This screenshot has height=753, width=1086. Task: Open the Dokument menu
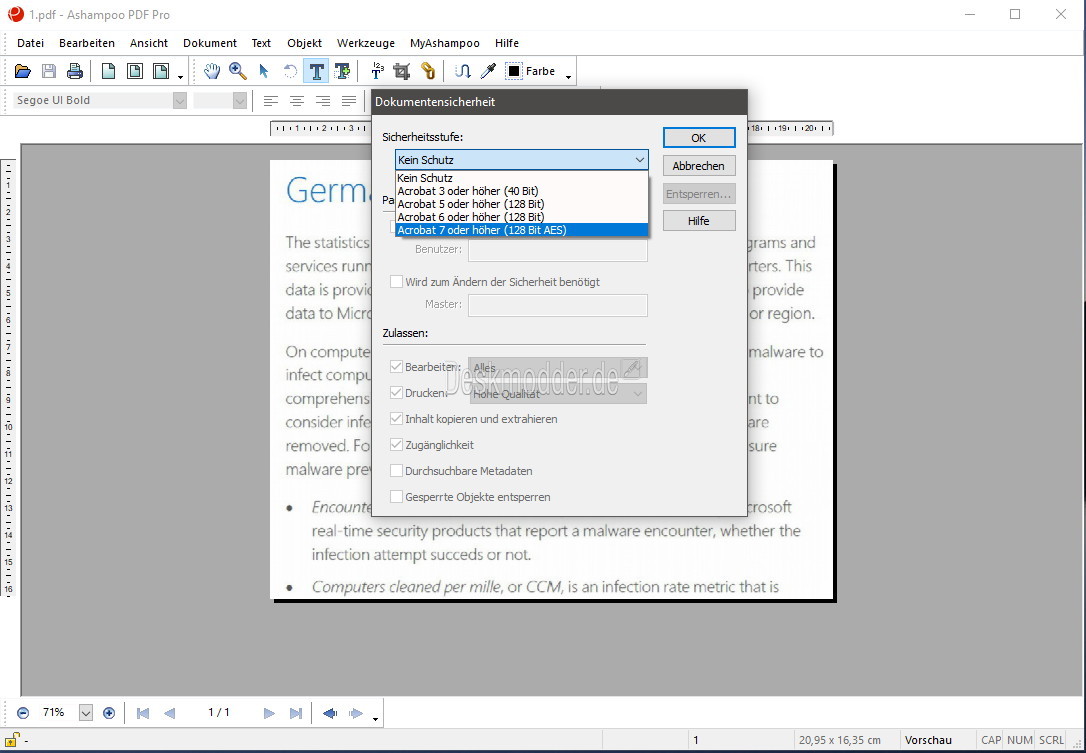(210, 43)
